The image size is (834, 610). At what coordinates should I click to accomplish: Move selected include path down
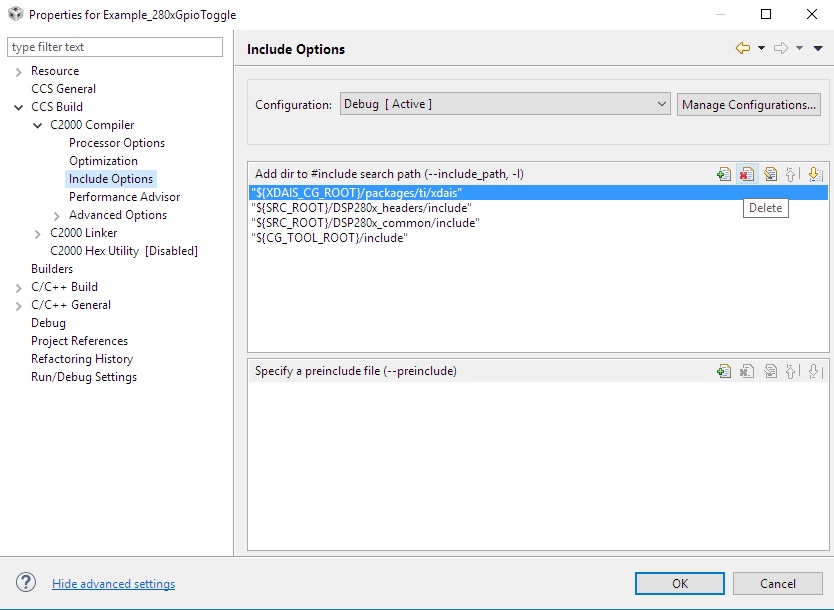pyautogui.click(x=815, y=174)
